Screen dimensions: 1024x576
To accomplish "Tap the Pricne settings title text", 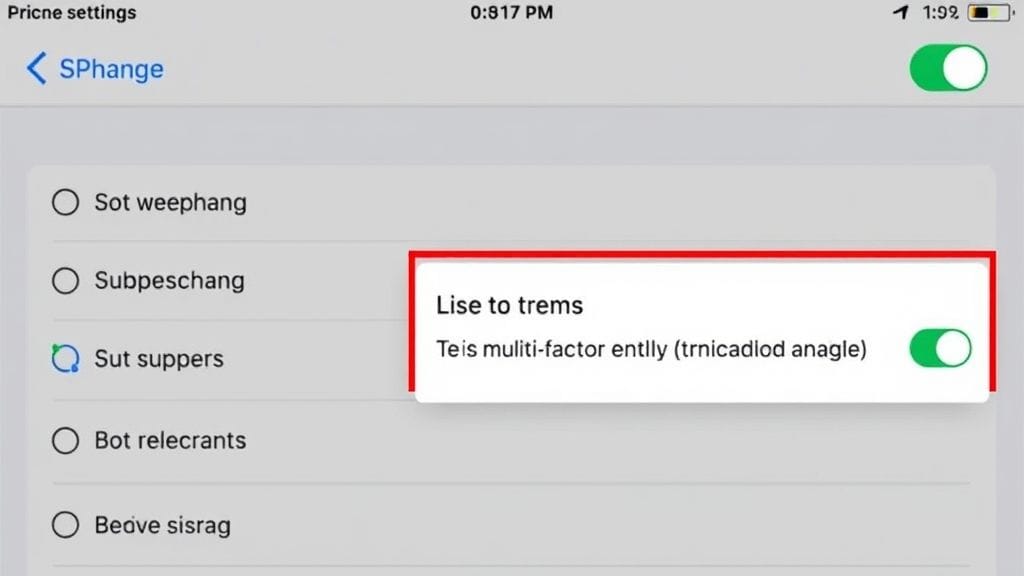I will (72, 12).
